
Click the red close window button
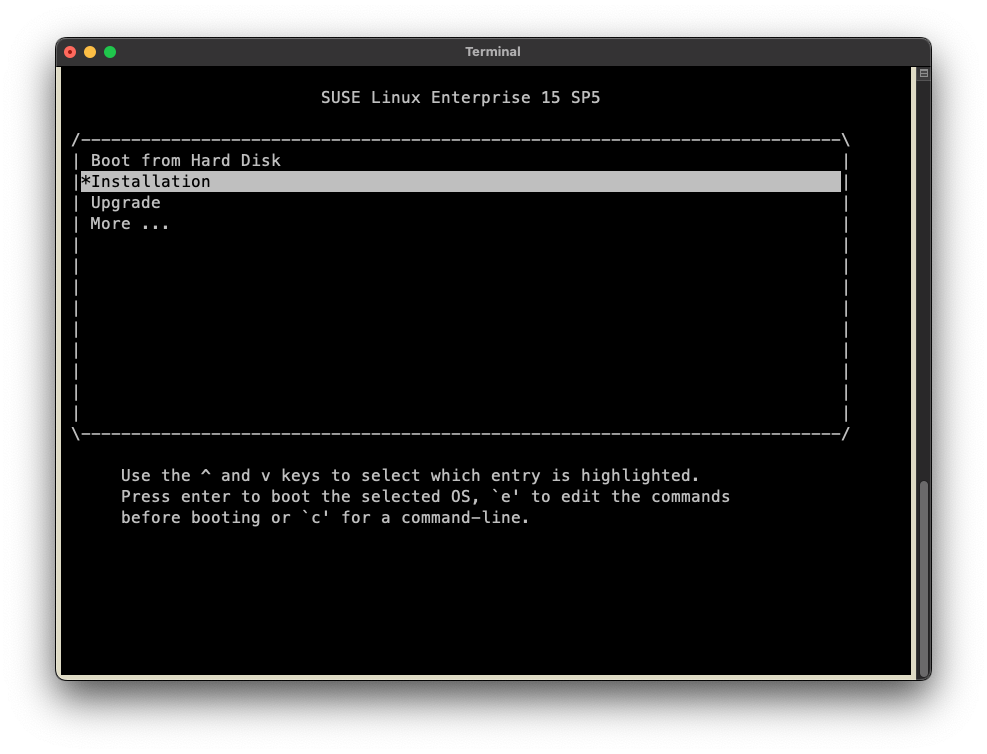tap(70, 52)
